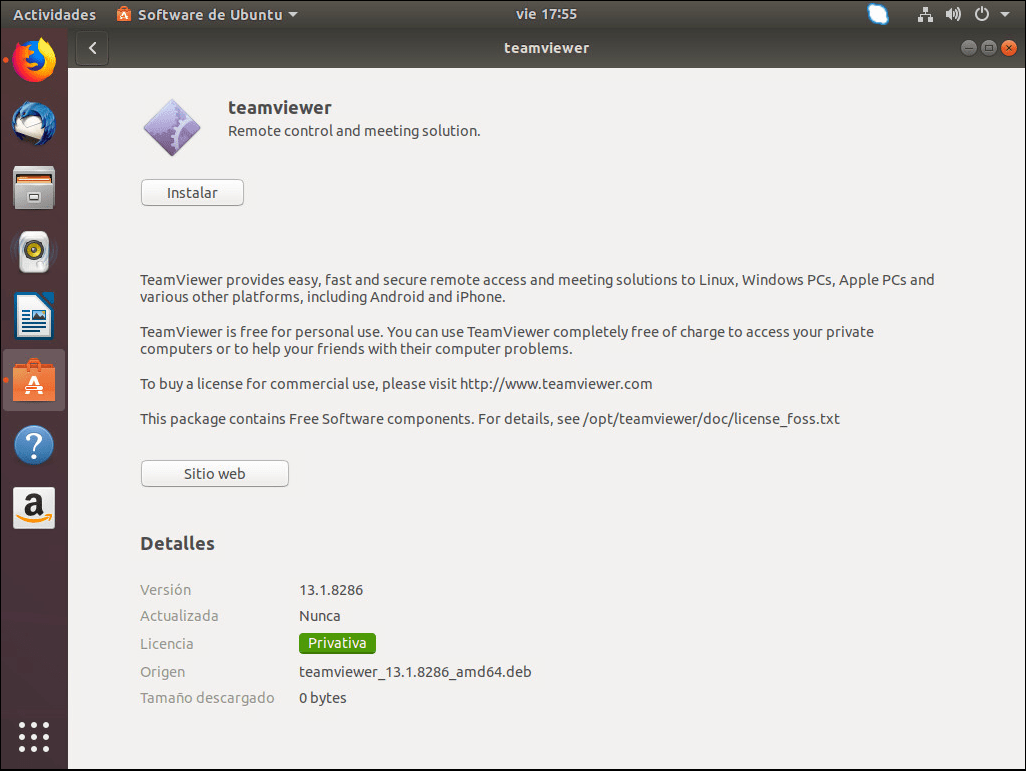
Task: Open the system menu dropdown arrow
Action: click(1005, 14)
